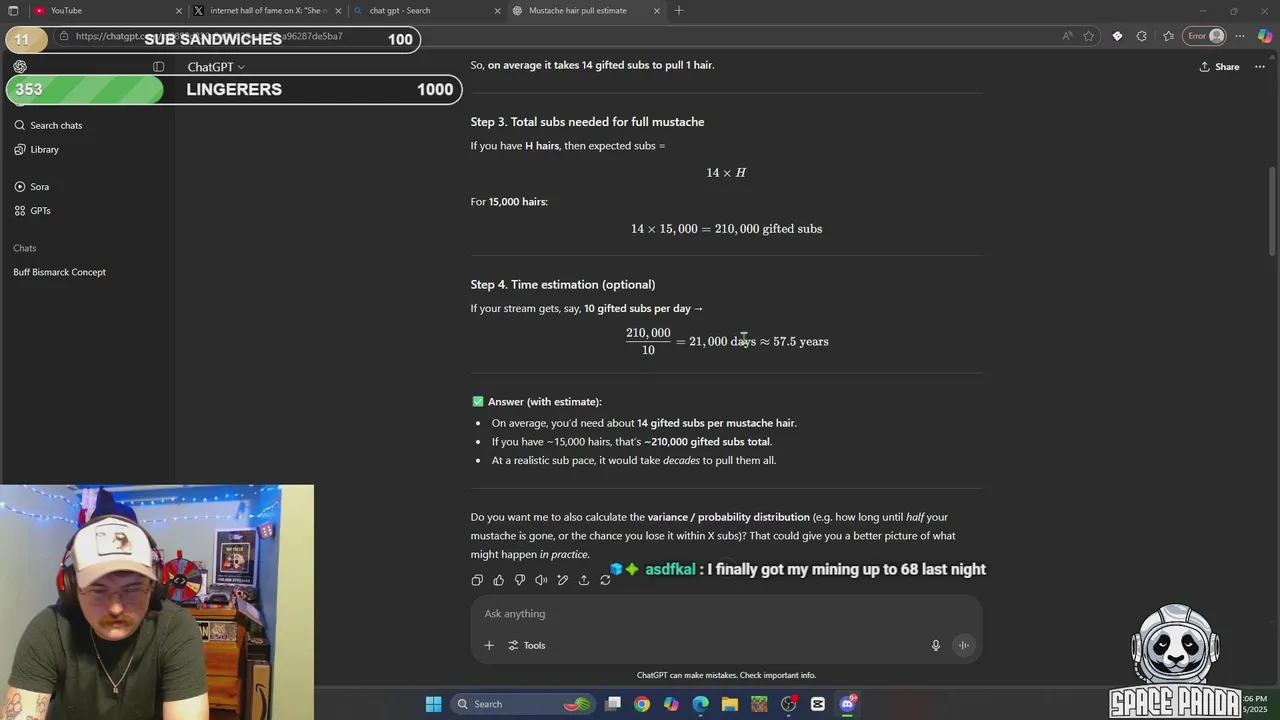This screenshot has height=720, width=1280.
Task: Click the read aloud icon in address bar
Action: [x=1068, y=36]
